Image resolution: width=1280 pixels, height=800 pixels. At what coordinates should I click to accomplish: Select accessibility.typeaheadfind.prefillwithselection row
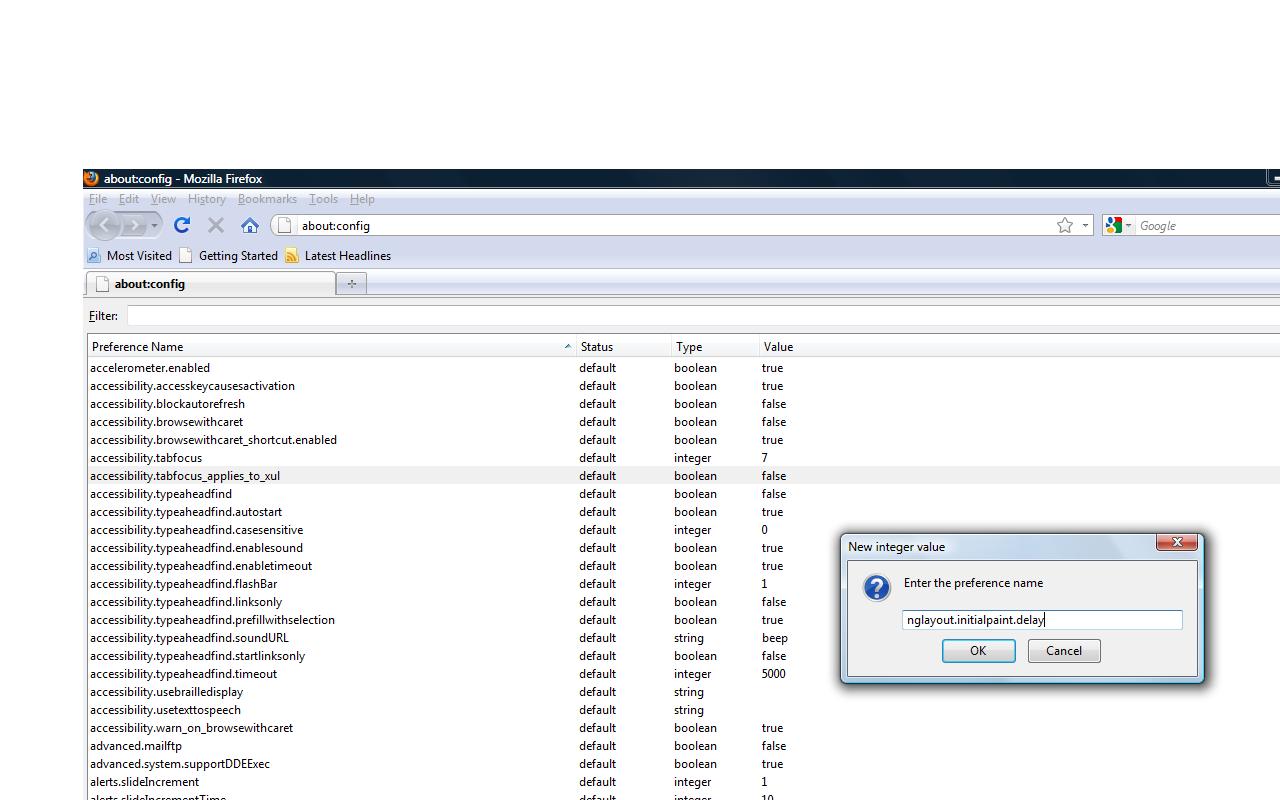(683, 620)
